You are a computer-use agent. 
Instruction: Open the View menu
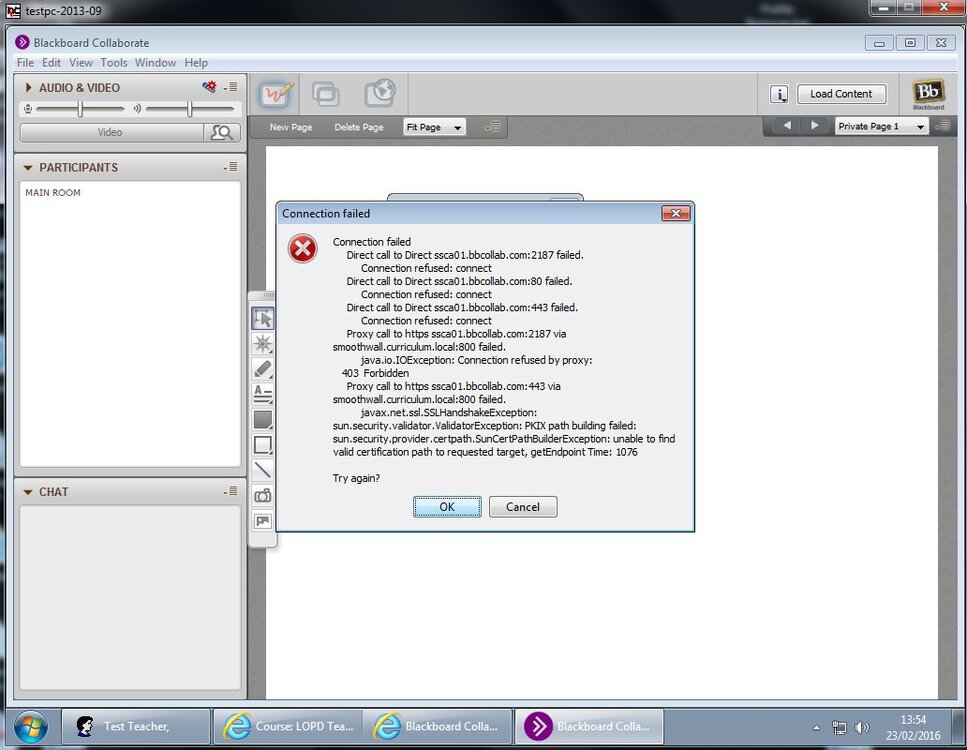81,62
